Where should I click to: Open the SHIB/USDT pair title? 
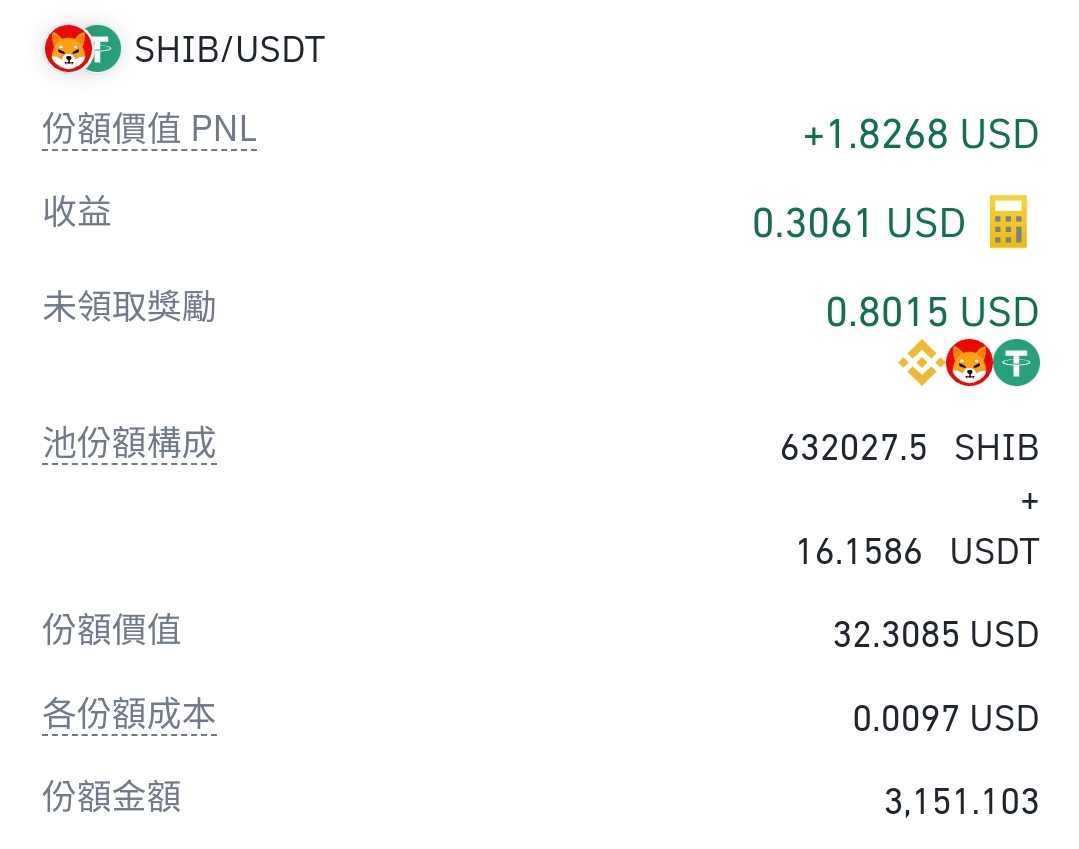(229, 50)
